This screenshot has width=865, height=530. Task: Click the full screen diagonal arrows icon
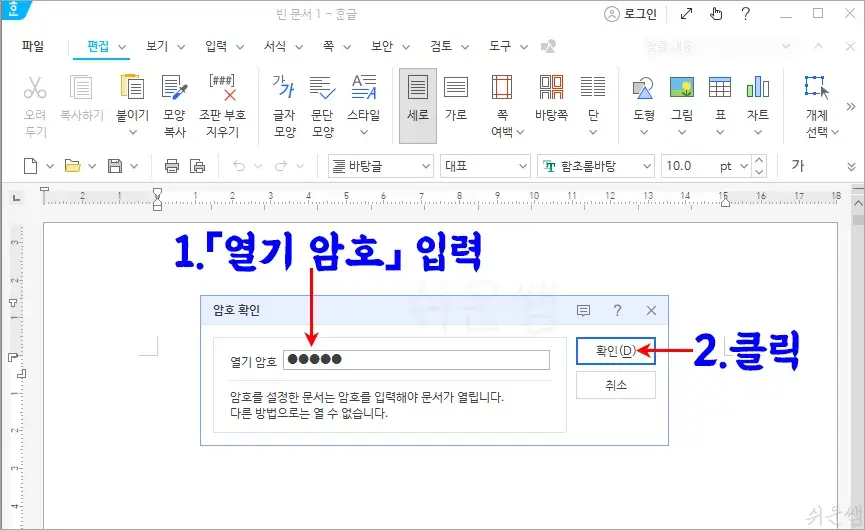point(686,14)
